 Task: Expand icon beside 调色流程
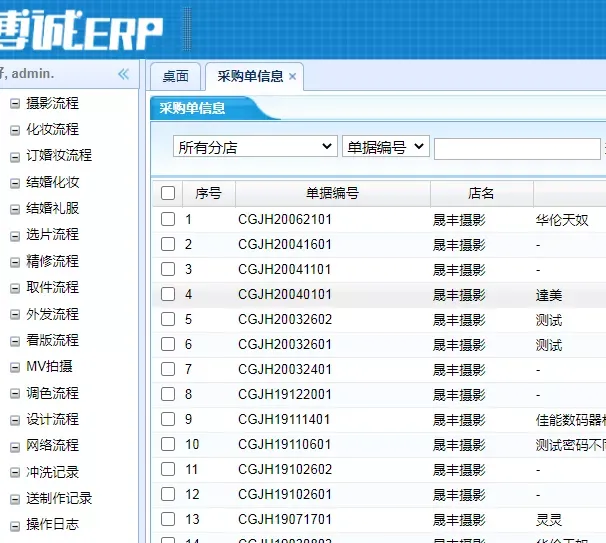click(x=15, y=393)
